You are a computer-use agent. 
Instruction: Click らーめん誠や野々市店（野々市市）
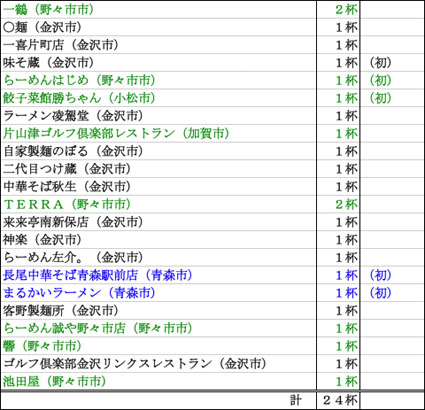point(97,328)
